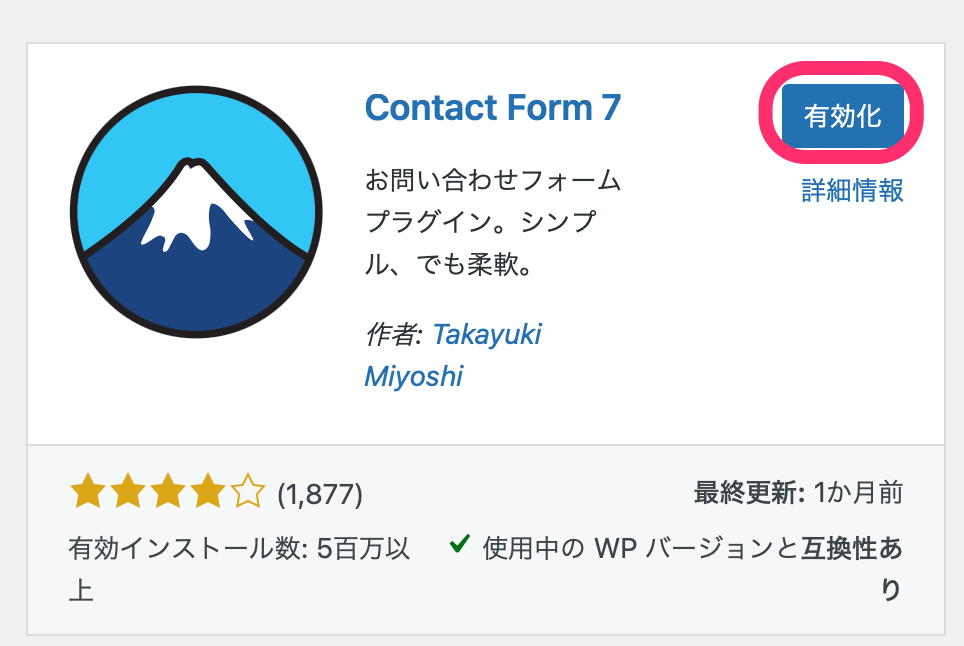This screenshot has height=646, width=964.
Task: Click the 5百万以上 install count text
Action: 364,549
